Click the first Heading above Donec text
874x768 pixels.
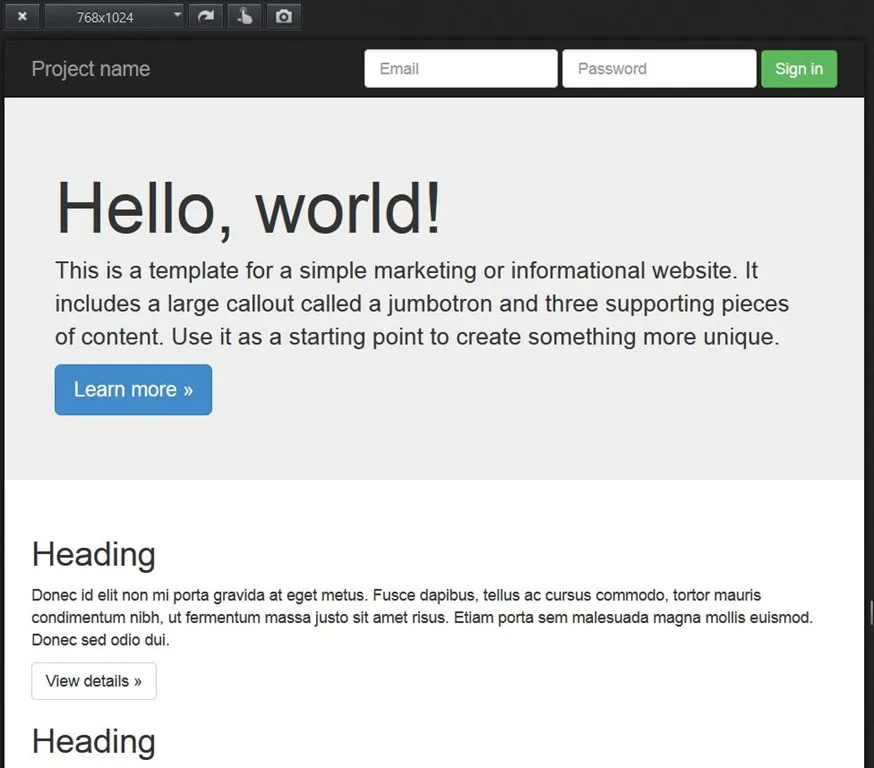click(x=94, y=554)
